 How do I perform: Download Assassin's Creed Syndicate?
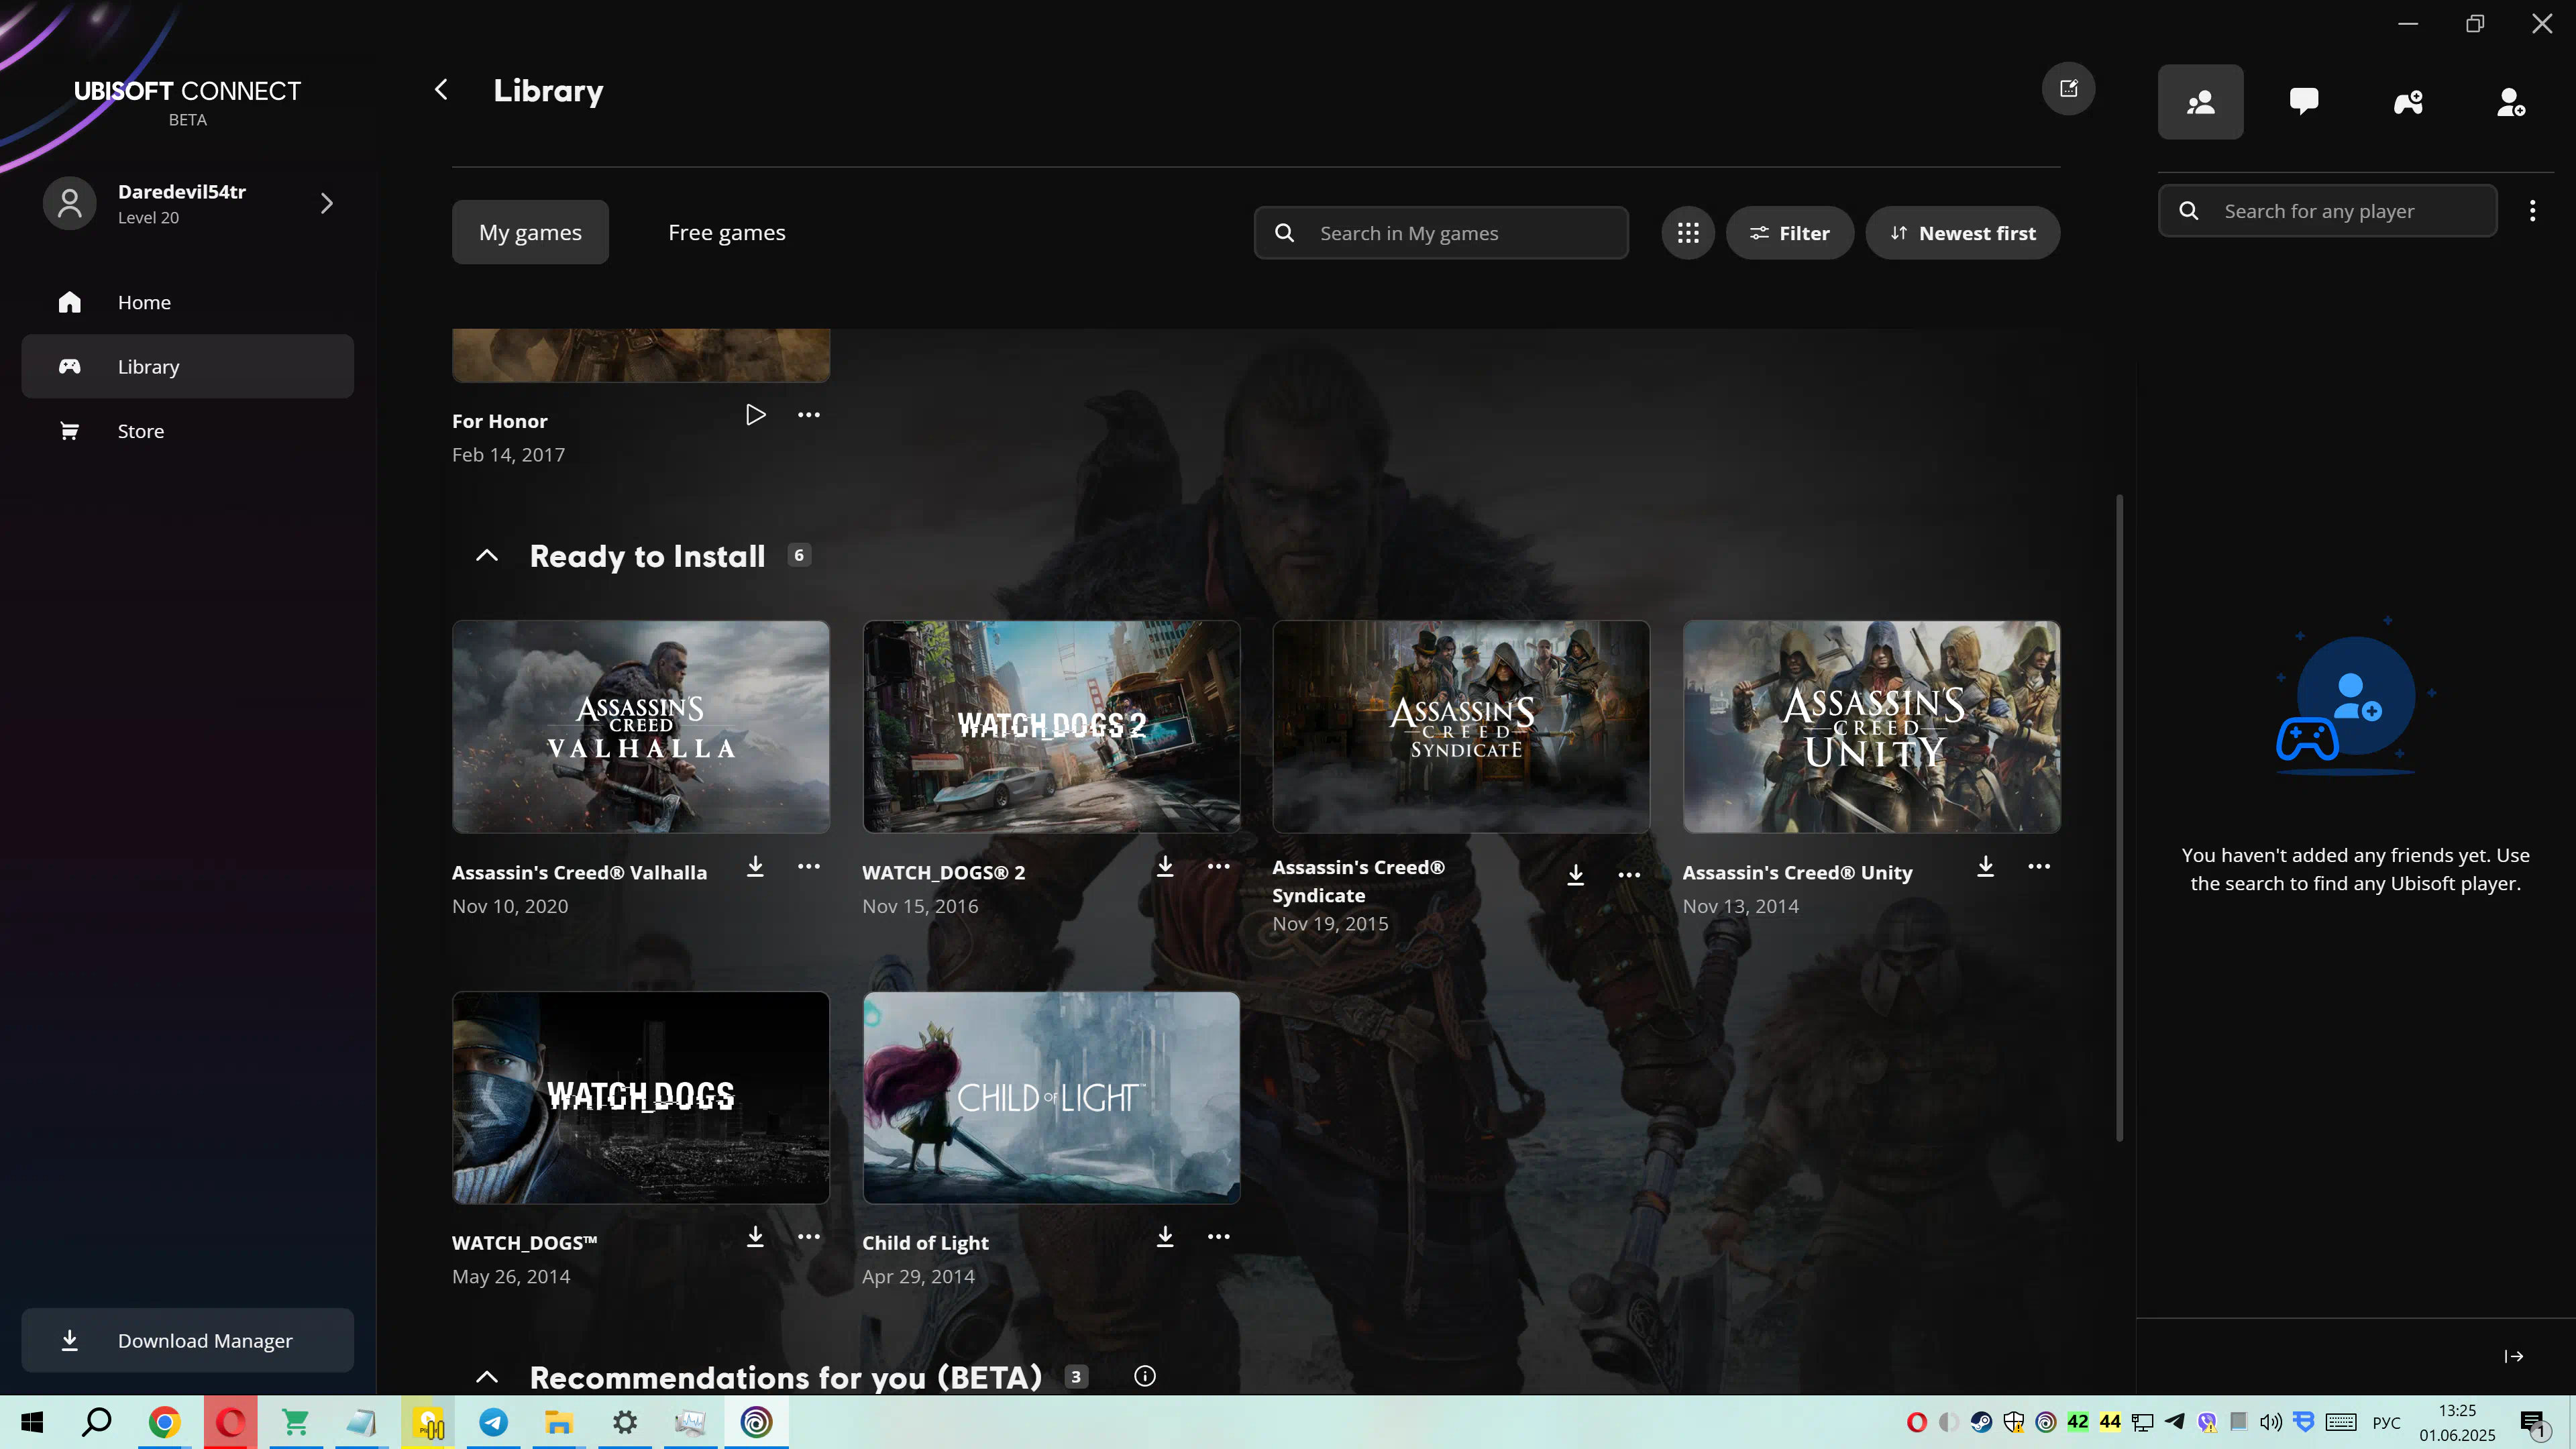pyautogui.click(x=1576, y=876)
